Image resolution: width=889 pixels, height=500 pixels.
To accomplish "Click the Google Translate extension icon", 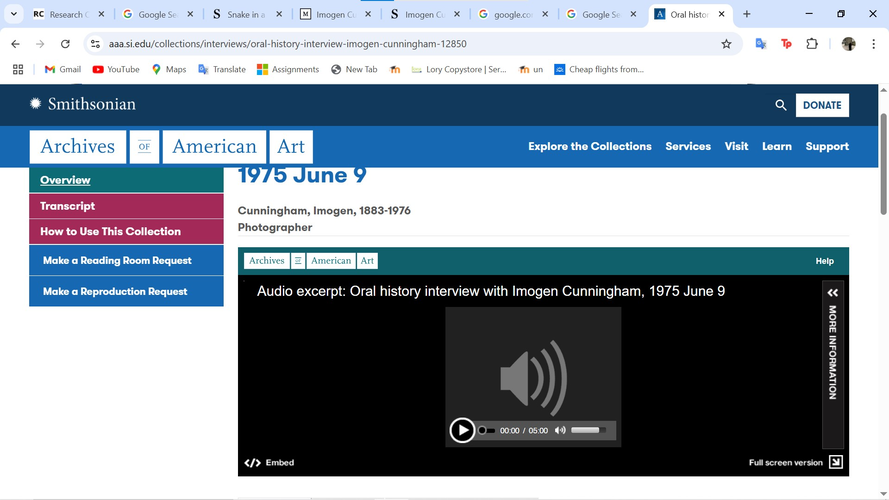I will click(760, 44).
